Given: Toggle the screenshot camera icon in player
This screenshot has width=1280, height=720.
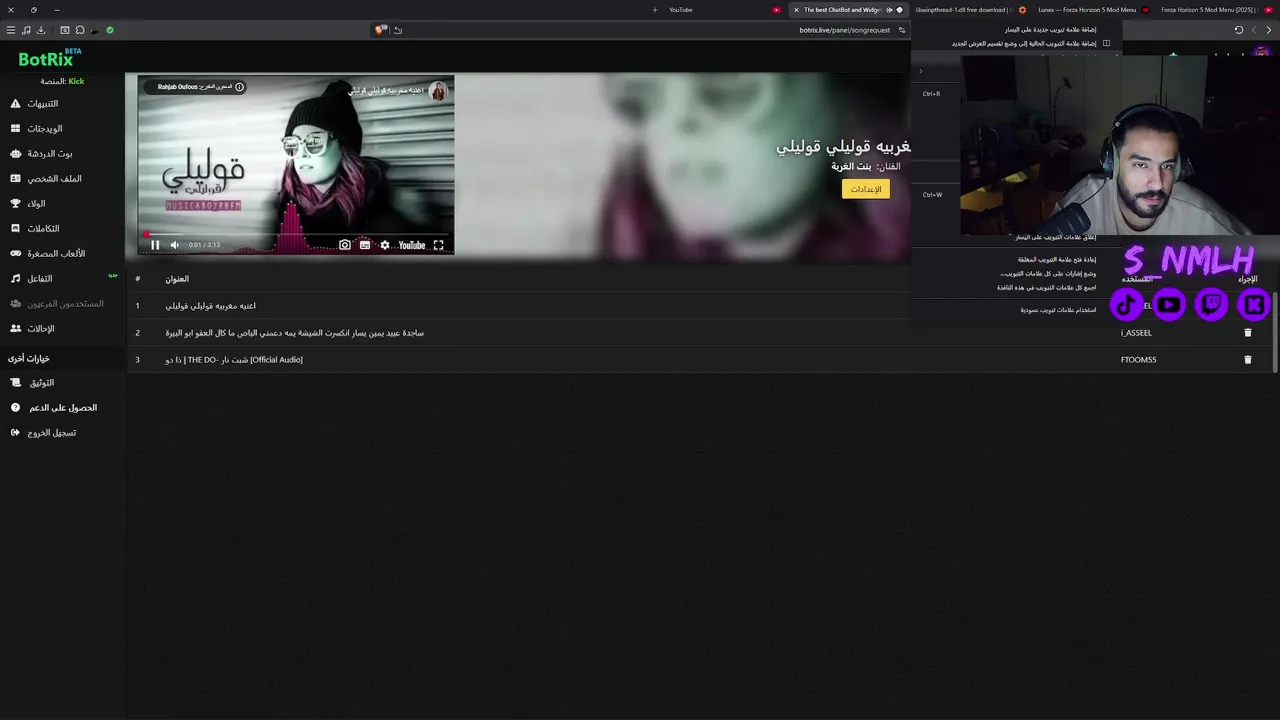Looking at the screenshot, I should (x=345, y=245).
